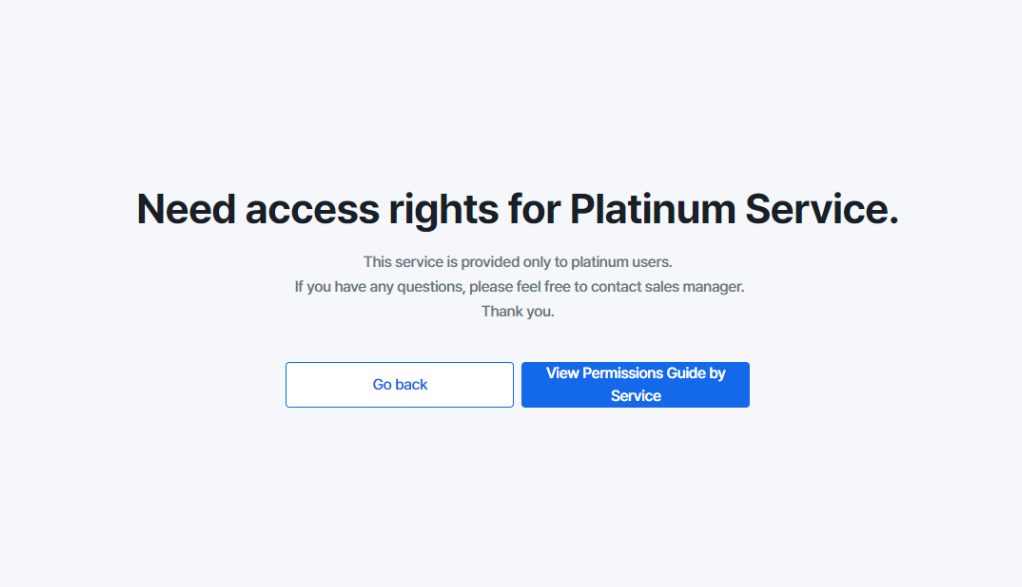Select the white outlined Go back button
The height and width of the screenshot is (587, 1022).
[x=400, y=385]
